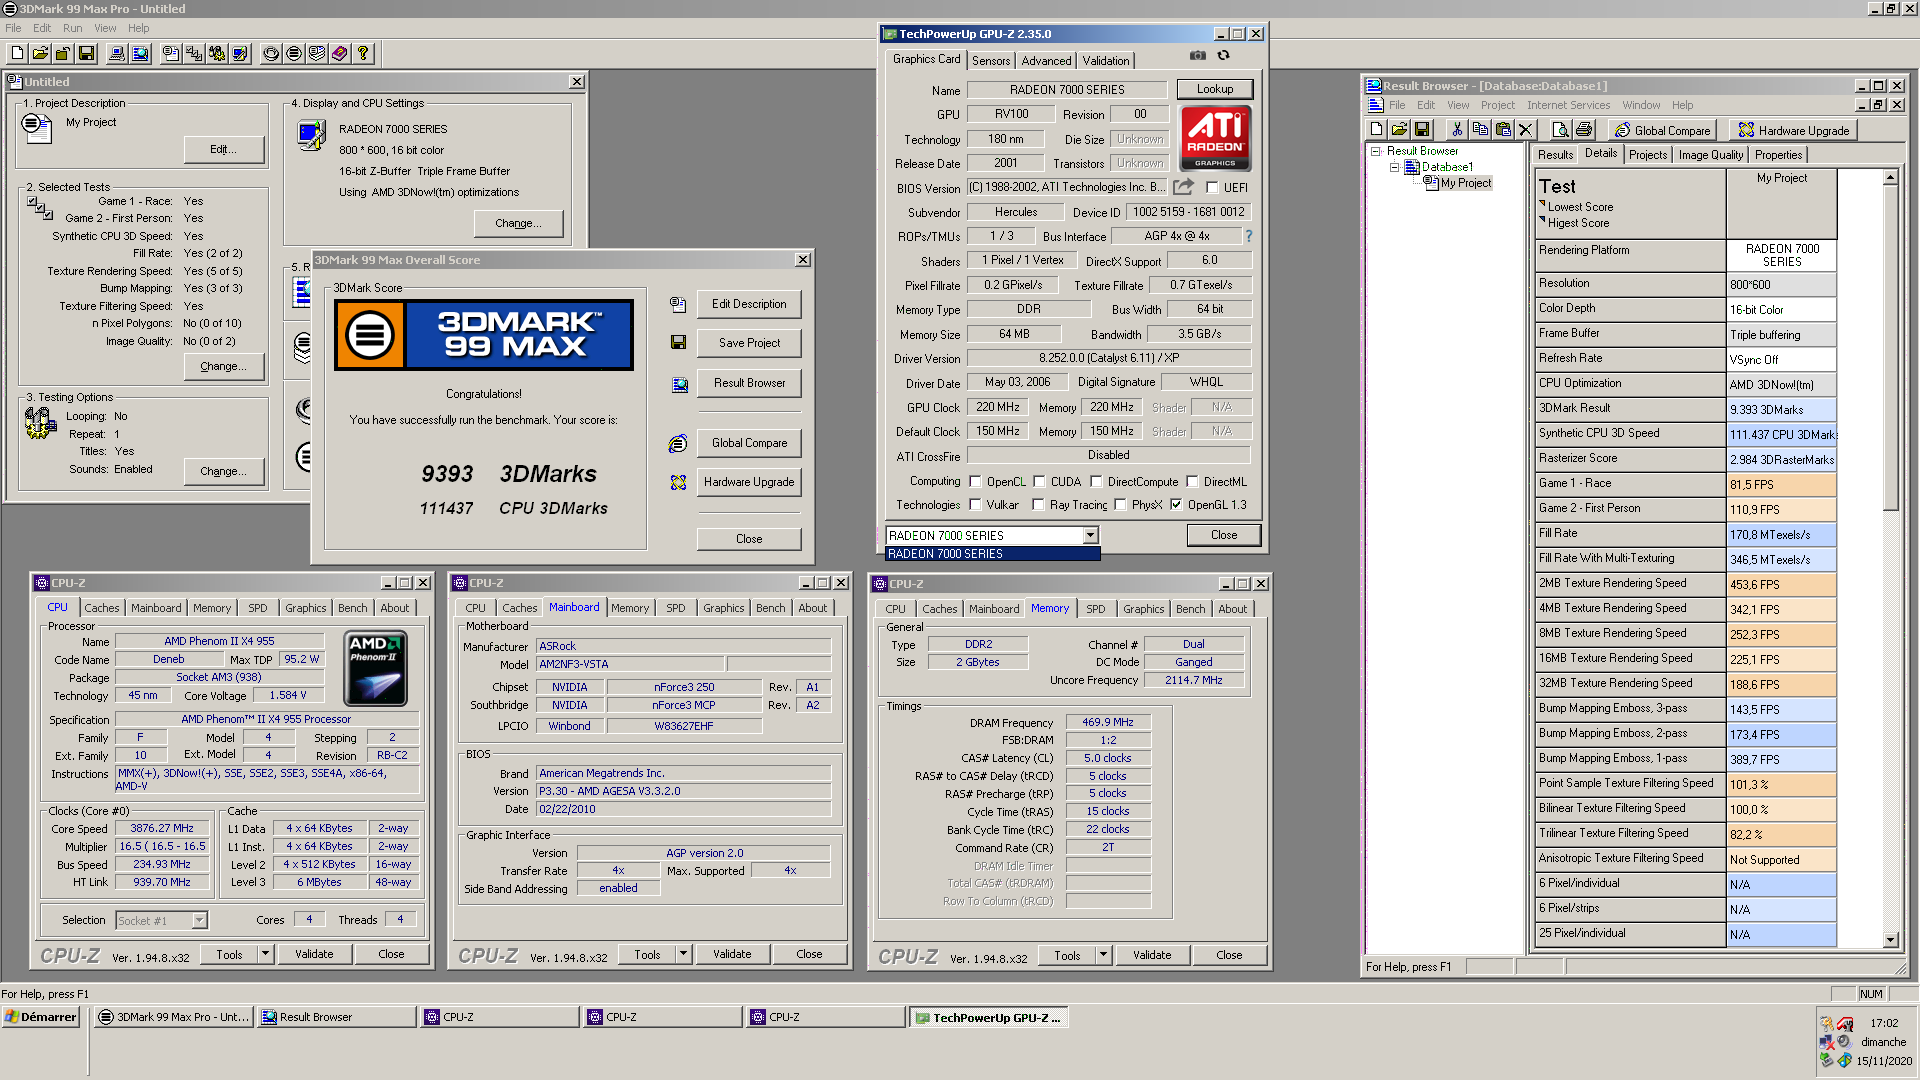
Task: Toggle Vulkan checkbox in GPU-Z
Action: coord(975,505)
